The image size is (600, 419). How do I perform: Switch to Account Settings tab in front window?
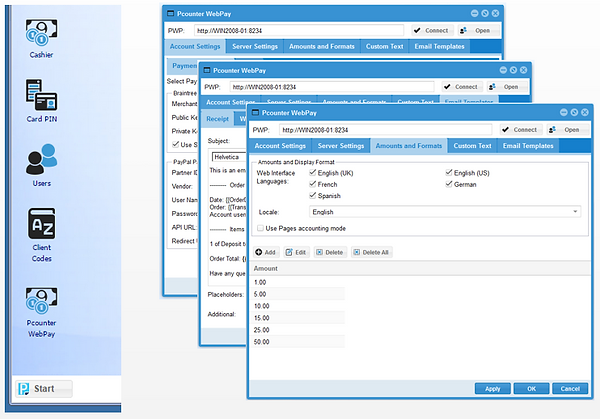(280, 146)
